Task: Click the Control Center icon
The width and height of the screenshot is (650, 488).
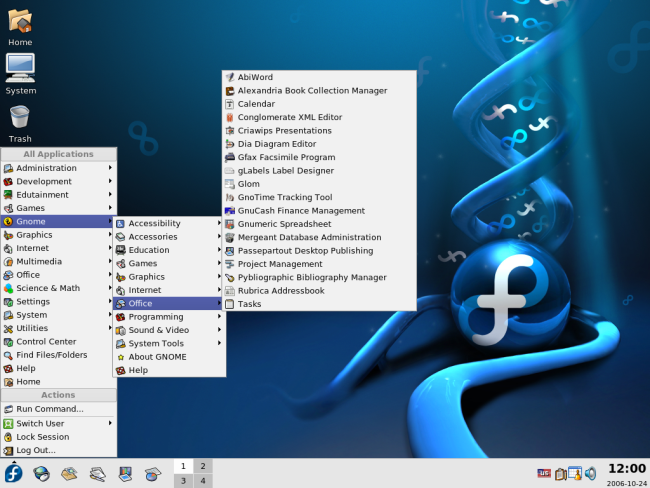Action: click(x=8, y=342)
